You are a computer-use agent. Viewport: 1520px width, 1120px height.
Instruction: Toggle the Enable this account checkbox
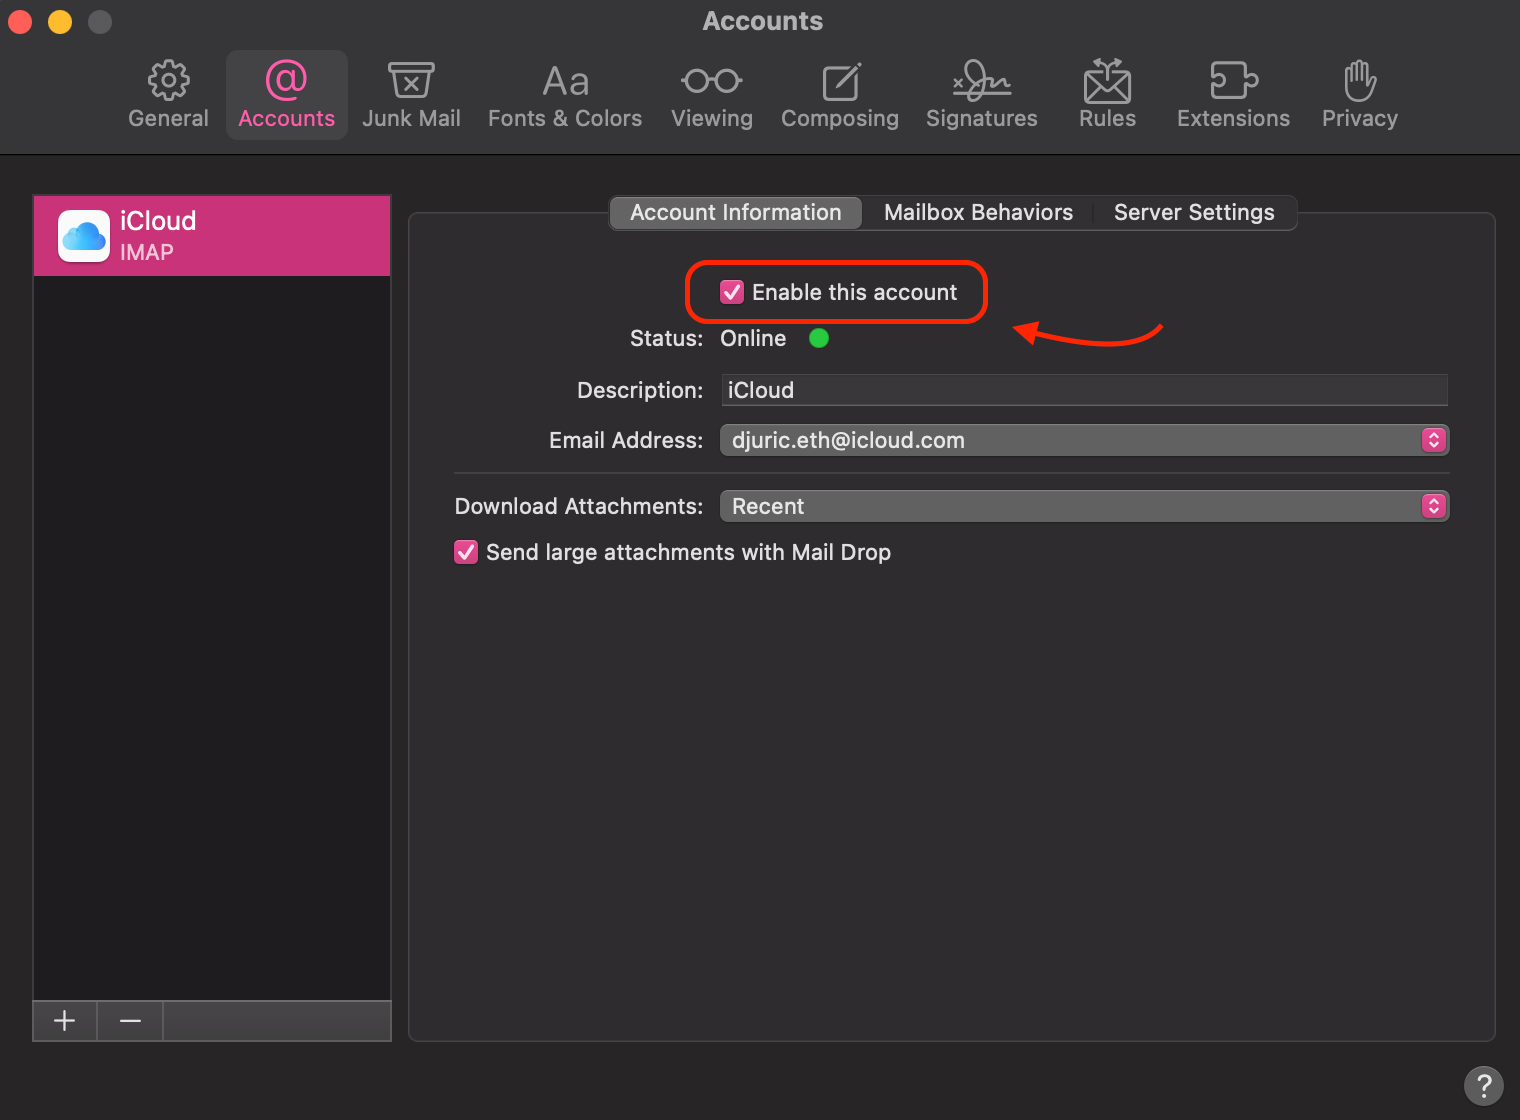click(x=732, y=292)
